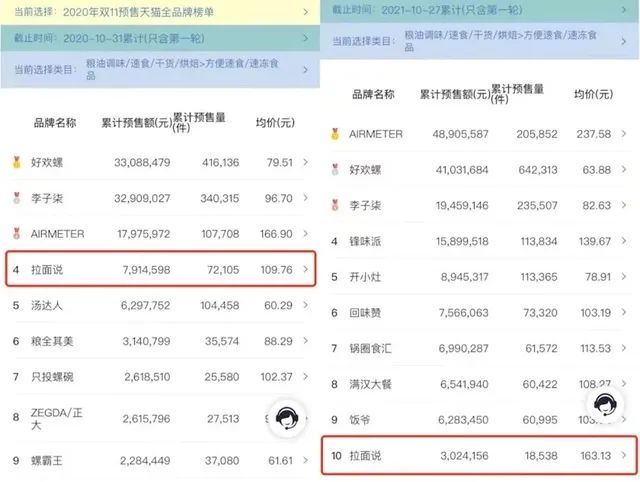Expand chevron on 粮全其美 row
Screen dimensions: 640x482
[305, 341]
